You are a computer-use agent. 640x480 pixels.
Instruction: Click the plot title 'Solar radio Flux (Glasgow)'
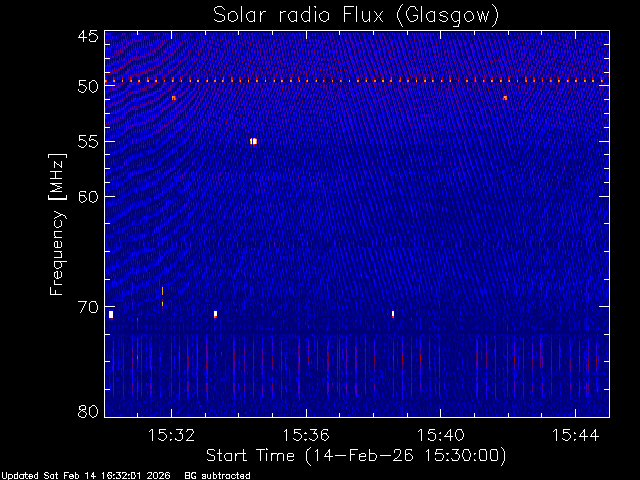pos(356,16)
